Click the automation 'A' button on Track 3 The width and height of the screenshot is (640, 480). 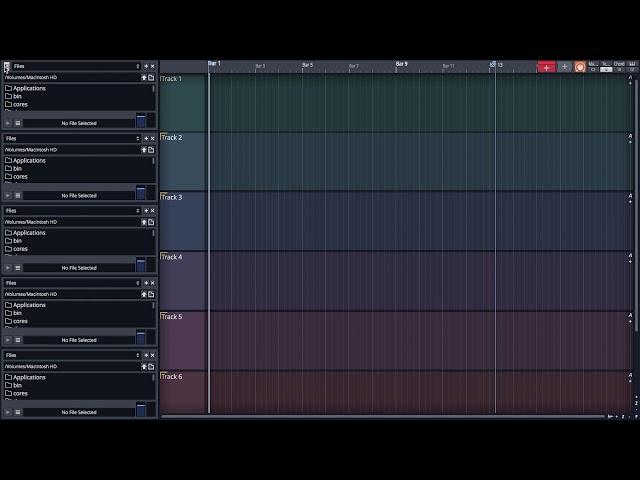click(x=630, y=196)
